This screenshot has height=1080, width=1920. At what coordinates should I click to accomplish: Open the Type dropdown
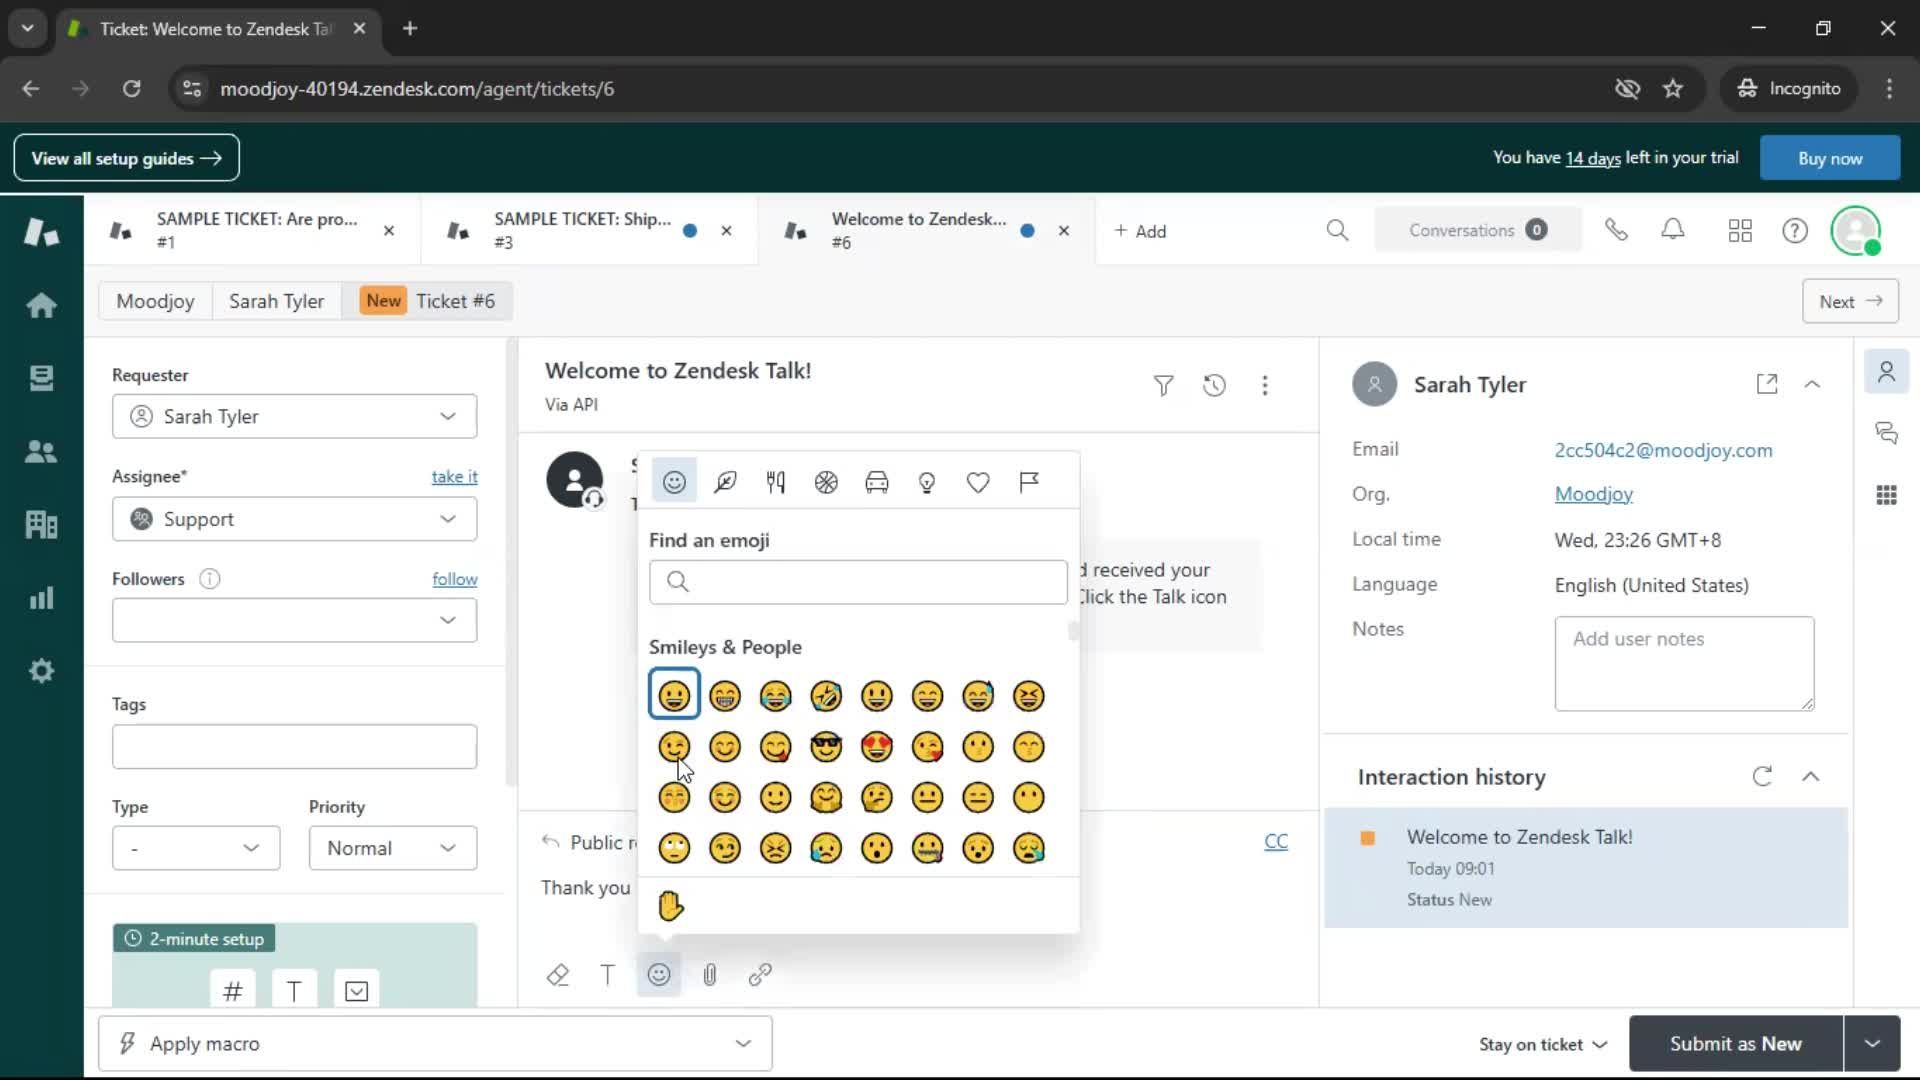coord(196,848)
